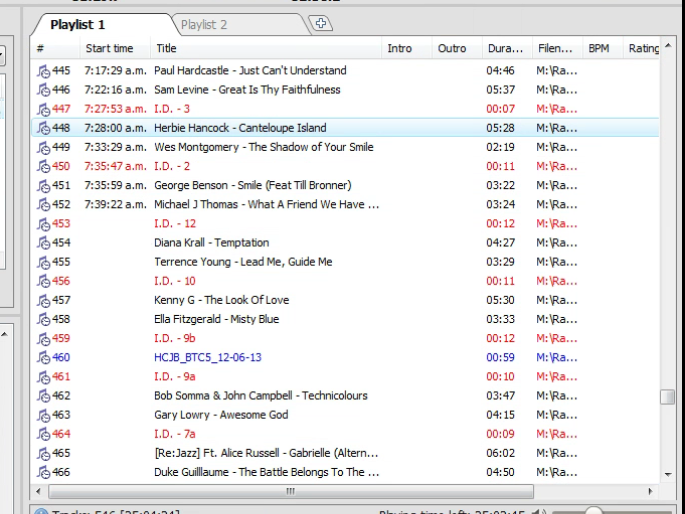Select Herbie Hancock - Canteloupe Island

[240, 128]
